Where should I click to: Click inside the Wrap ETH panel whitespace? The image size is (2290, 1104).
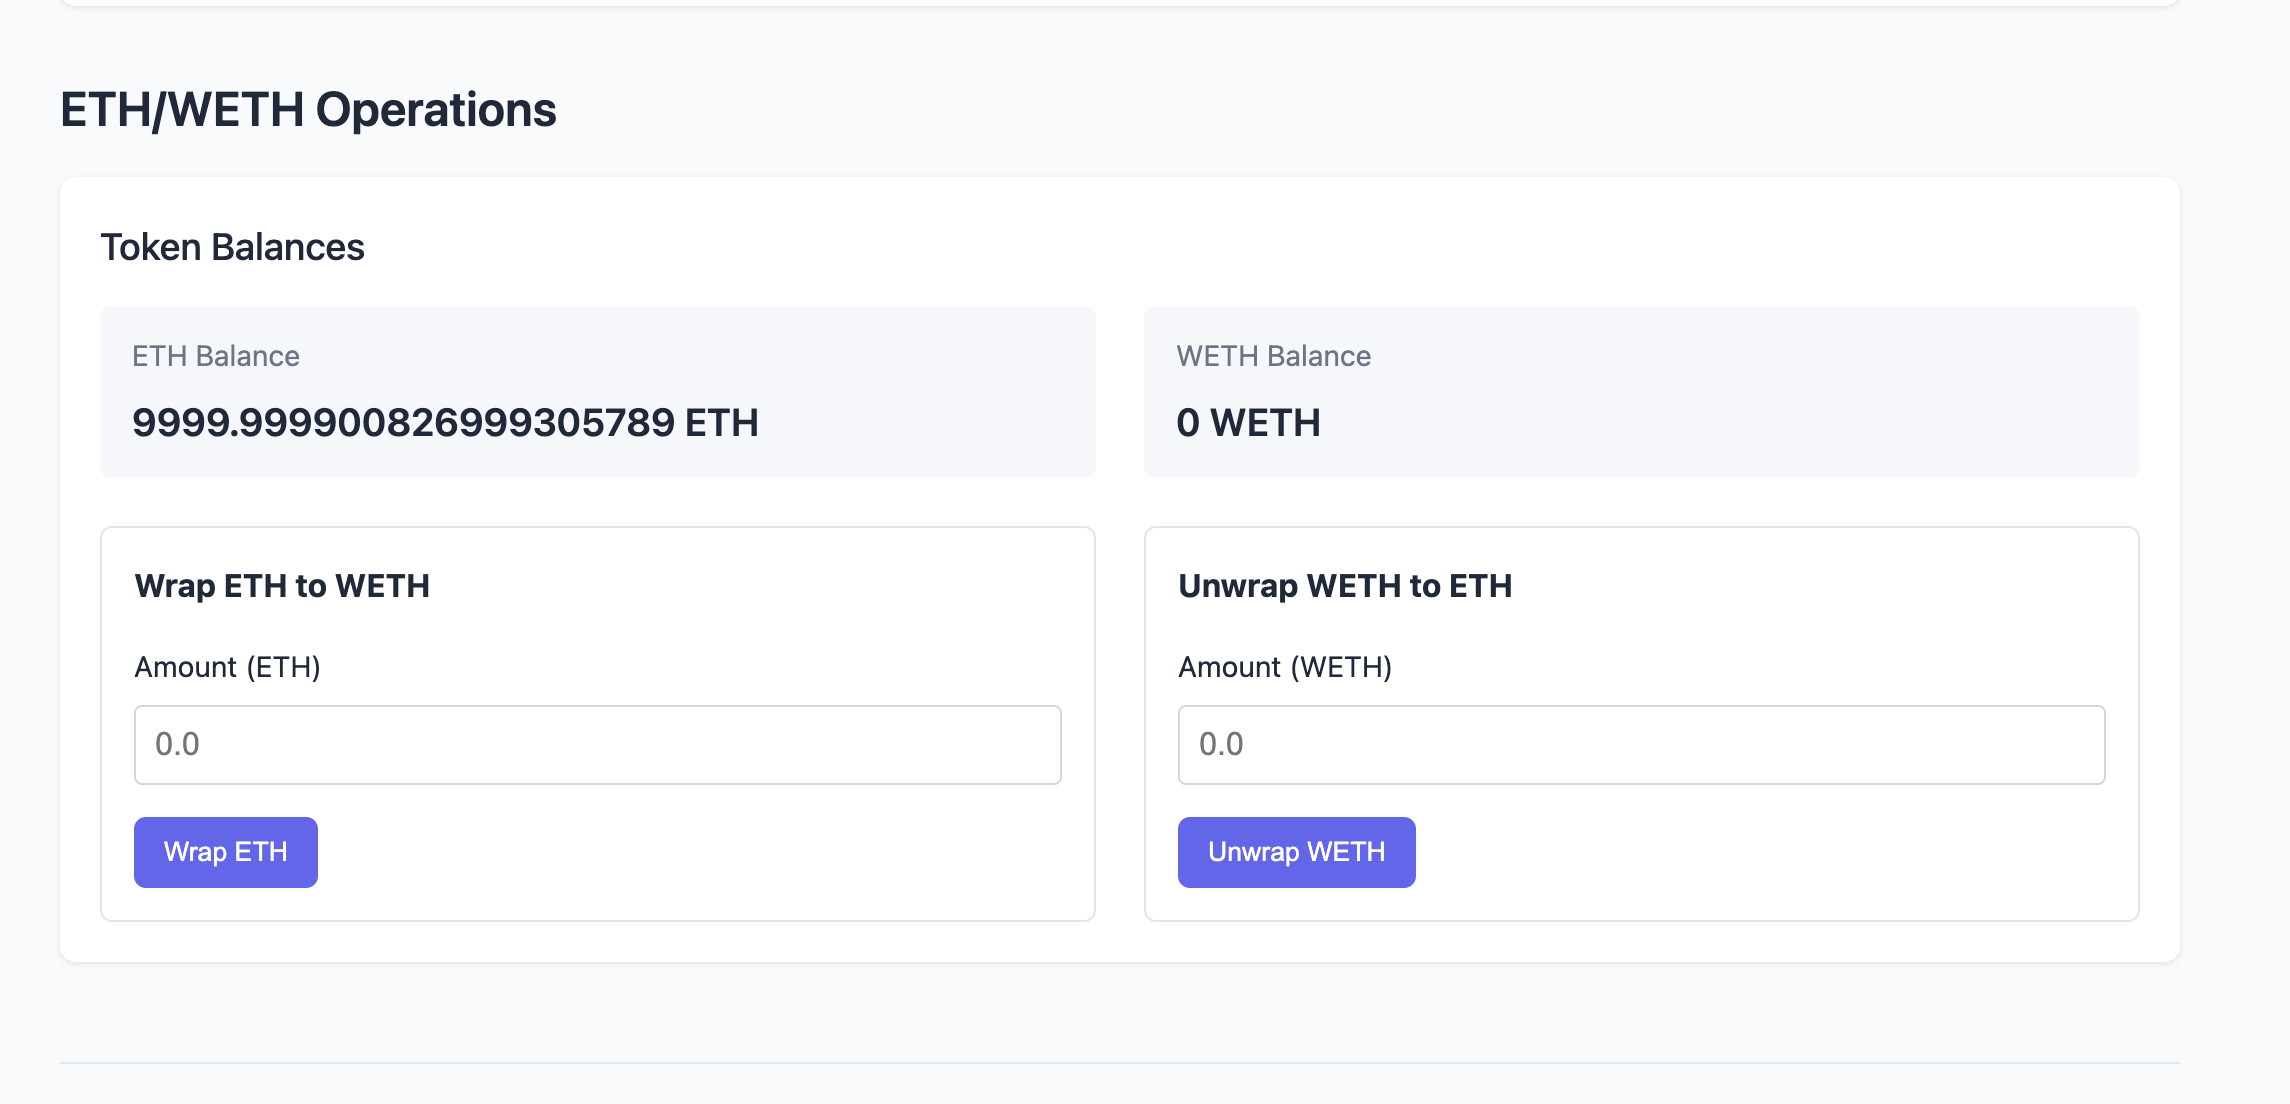click(700, 860)
